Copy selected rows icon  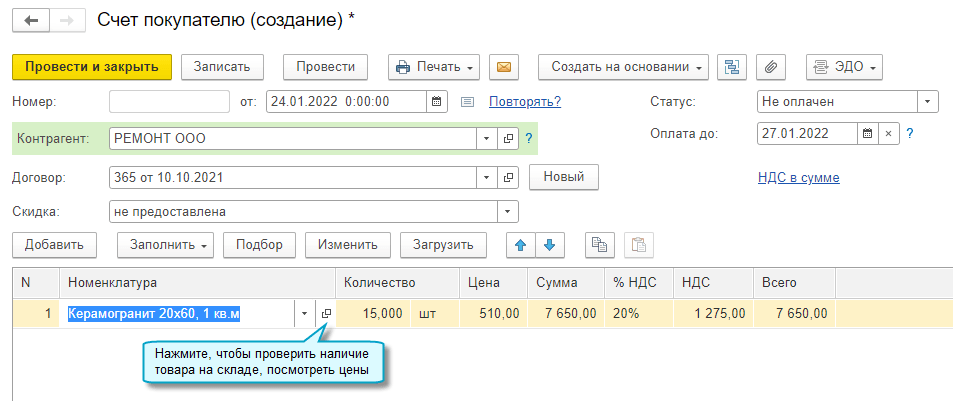click(x=599, y=244)
